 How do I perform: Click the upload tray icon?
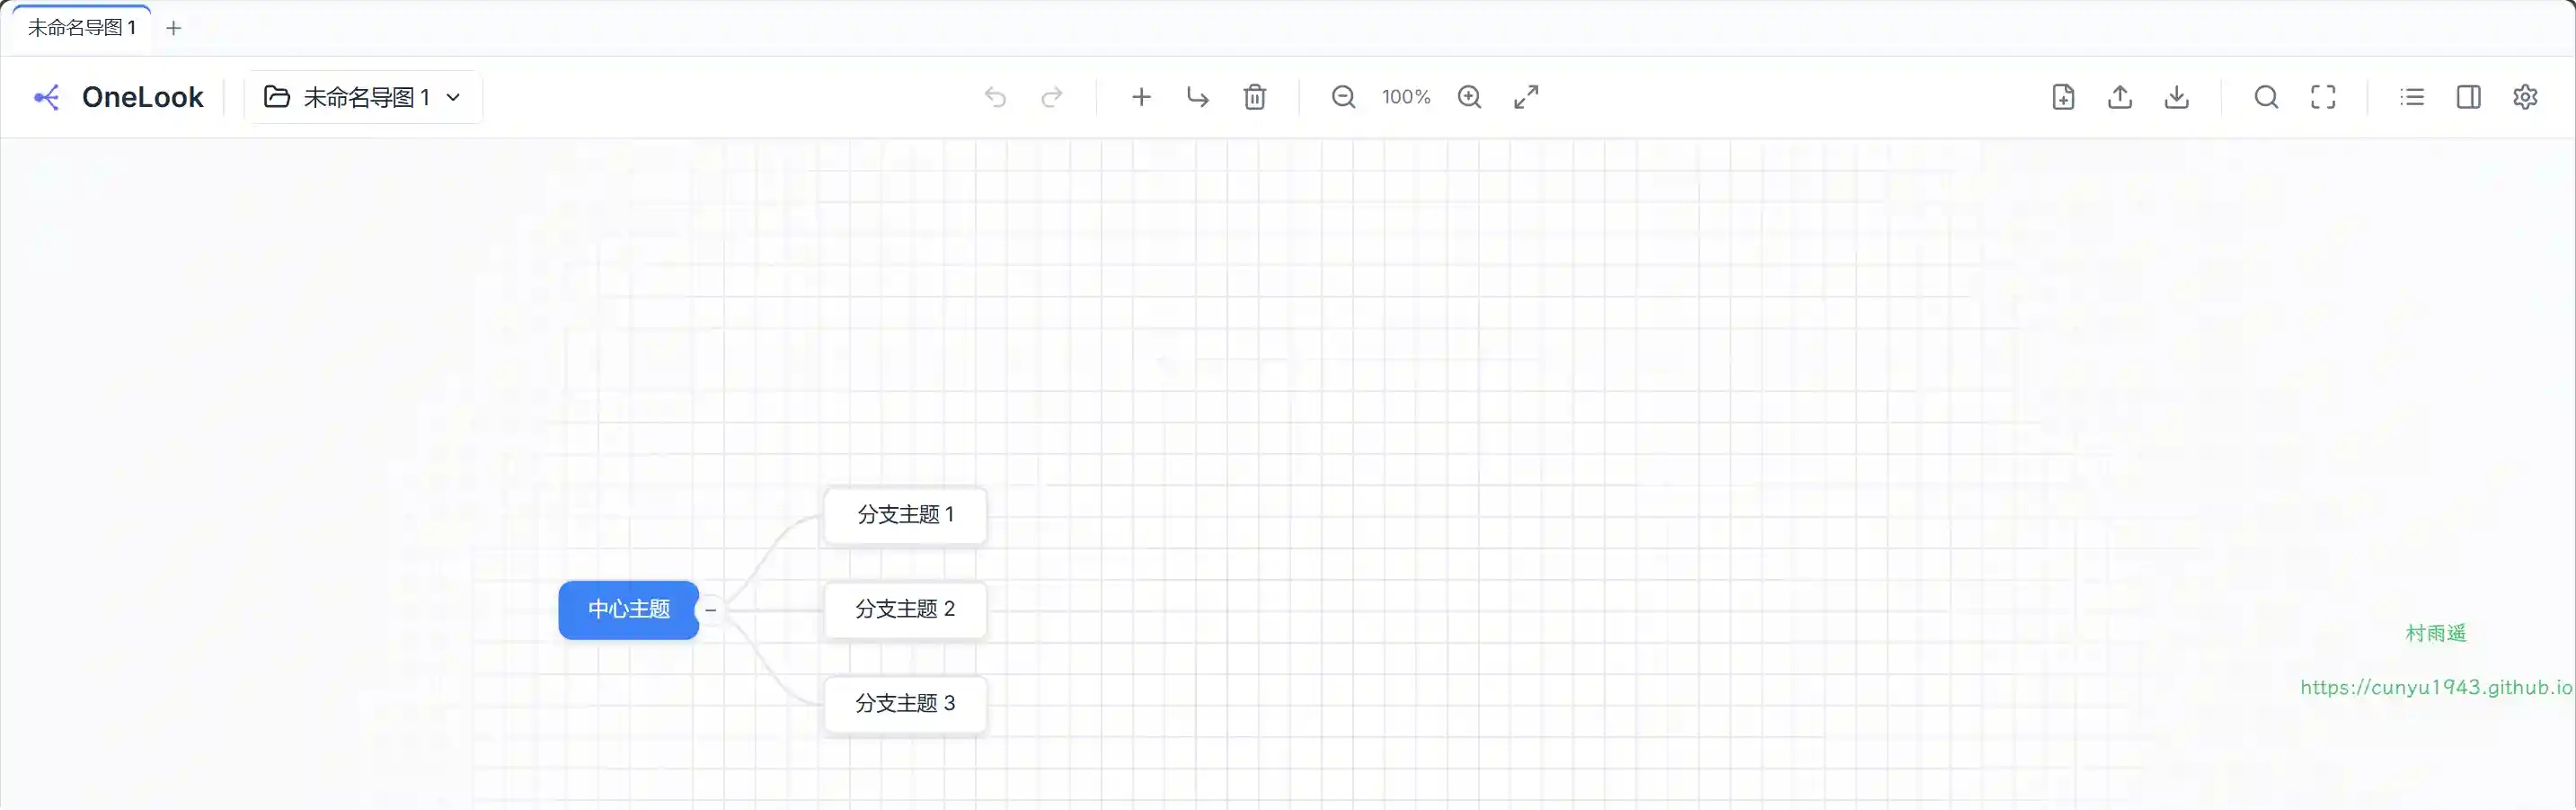(x=2120, y=97)
